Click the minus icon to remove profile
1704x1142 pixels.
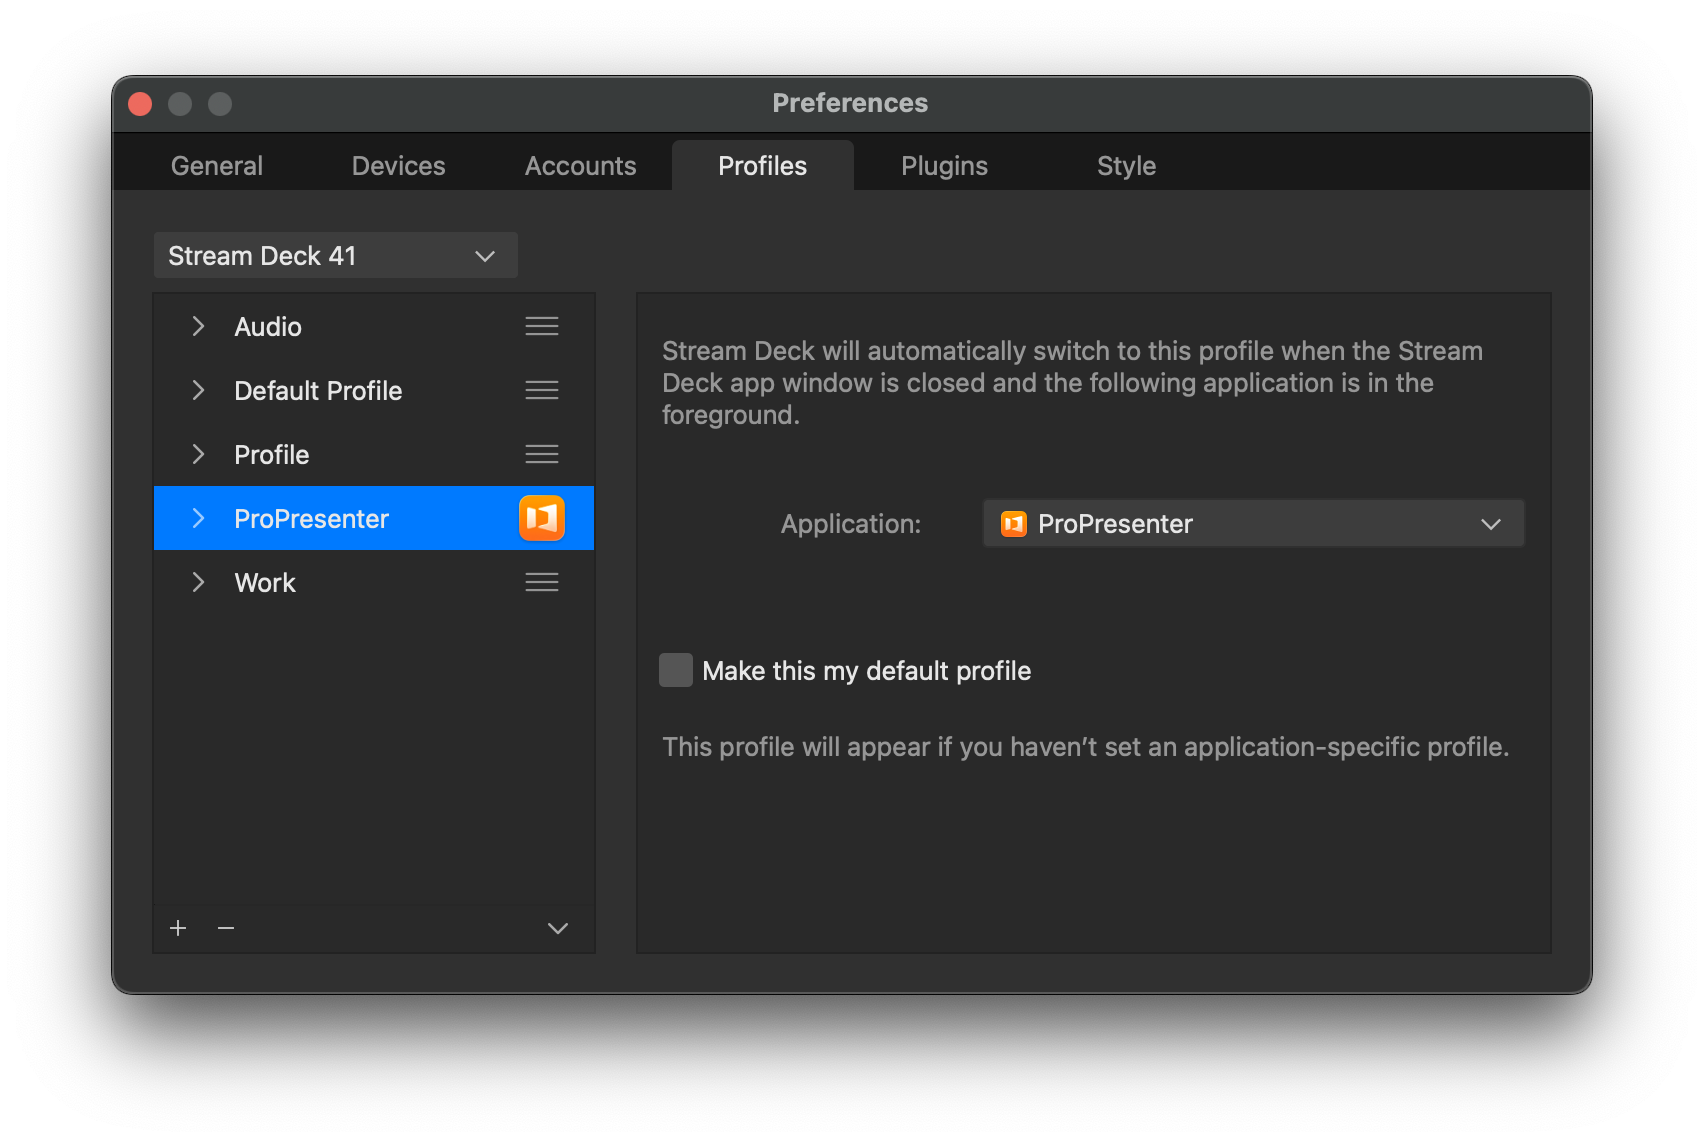pyautogui.click(x=226, y=928)
